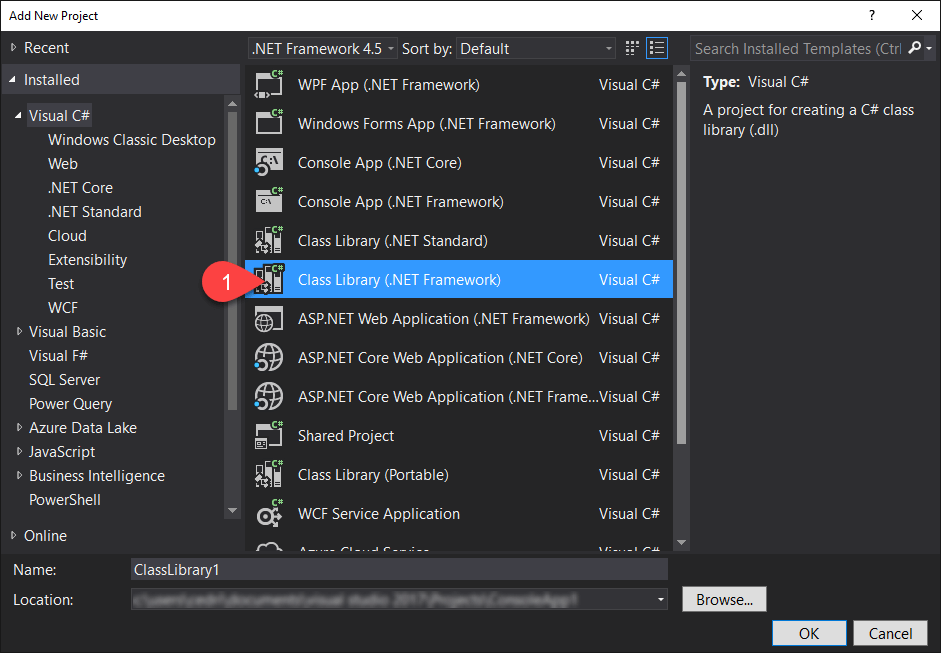The image size is (941, 653).
Task: Toggle the list view for templates
Action: [x=657, y=47]
